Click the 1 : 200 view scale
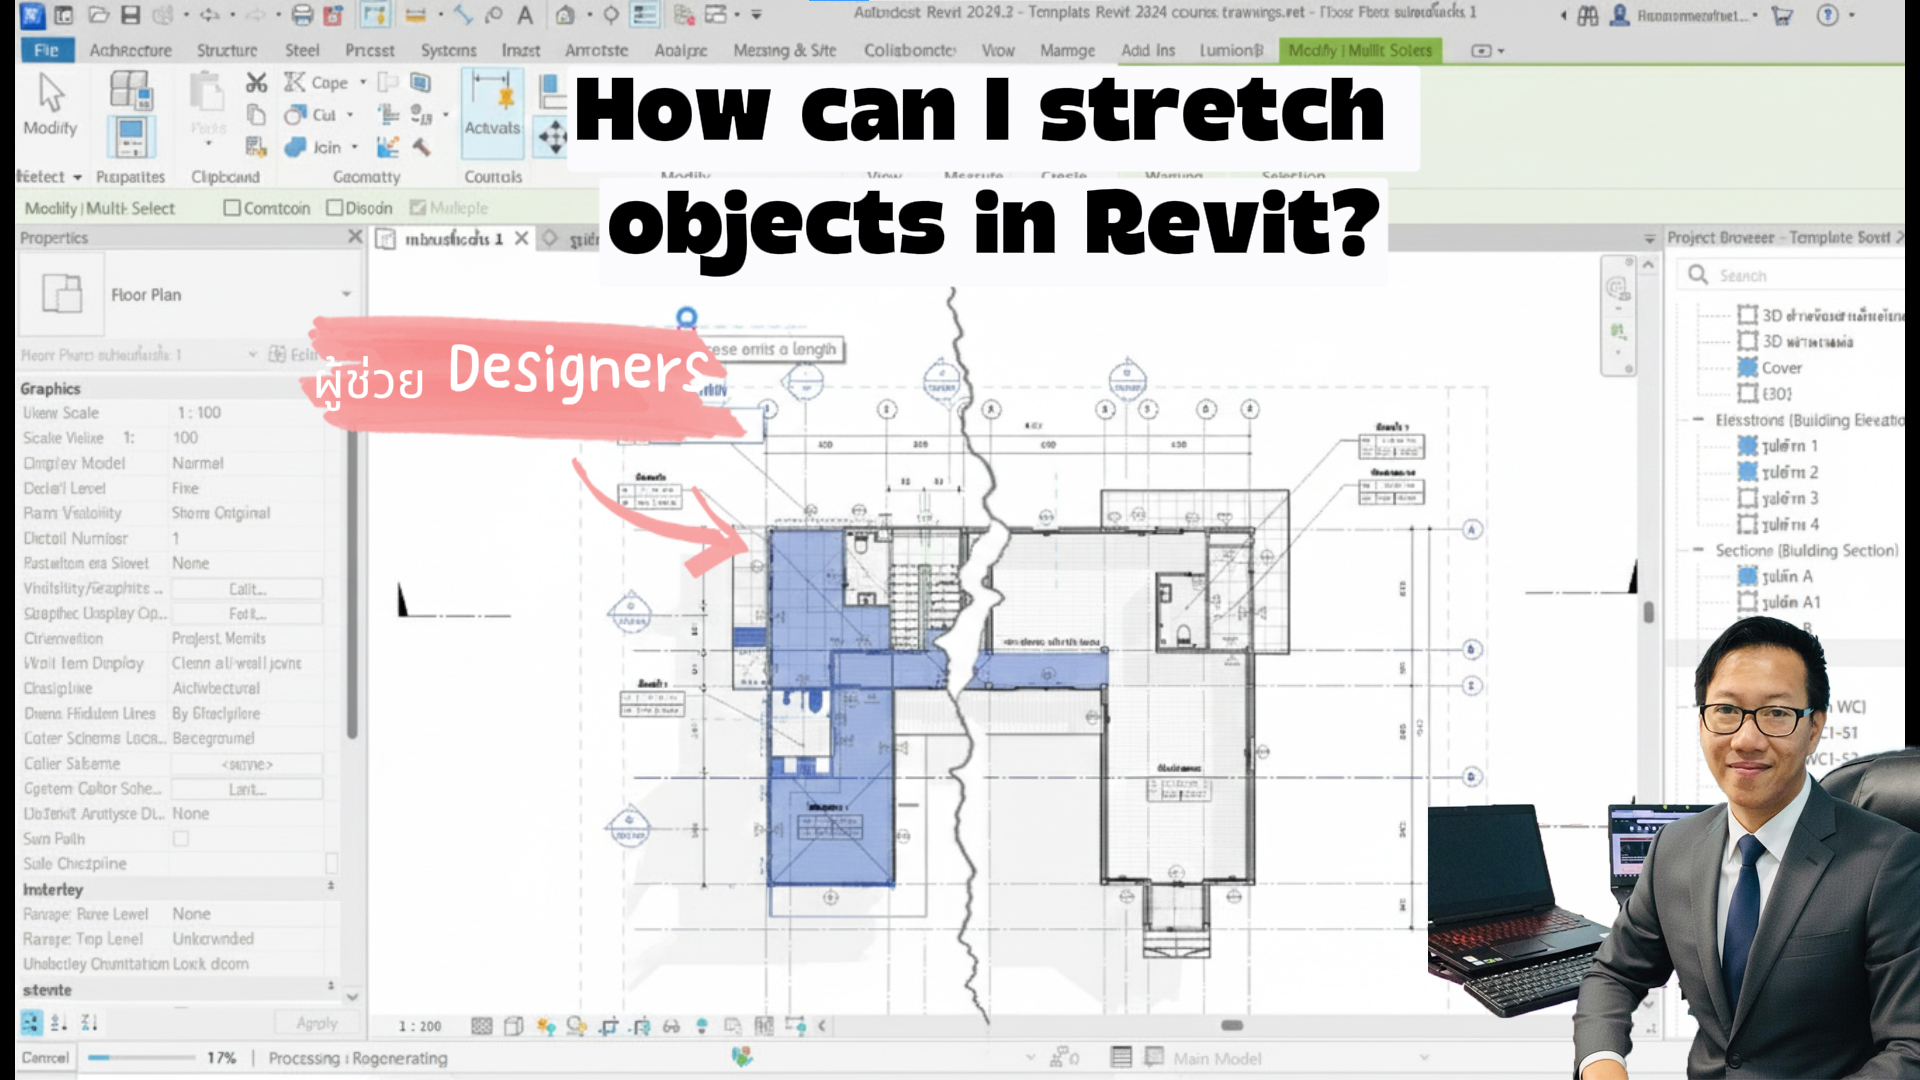Screen dimensions: 1920x1080 point(420,1026)
